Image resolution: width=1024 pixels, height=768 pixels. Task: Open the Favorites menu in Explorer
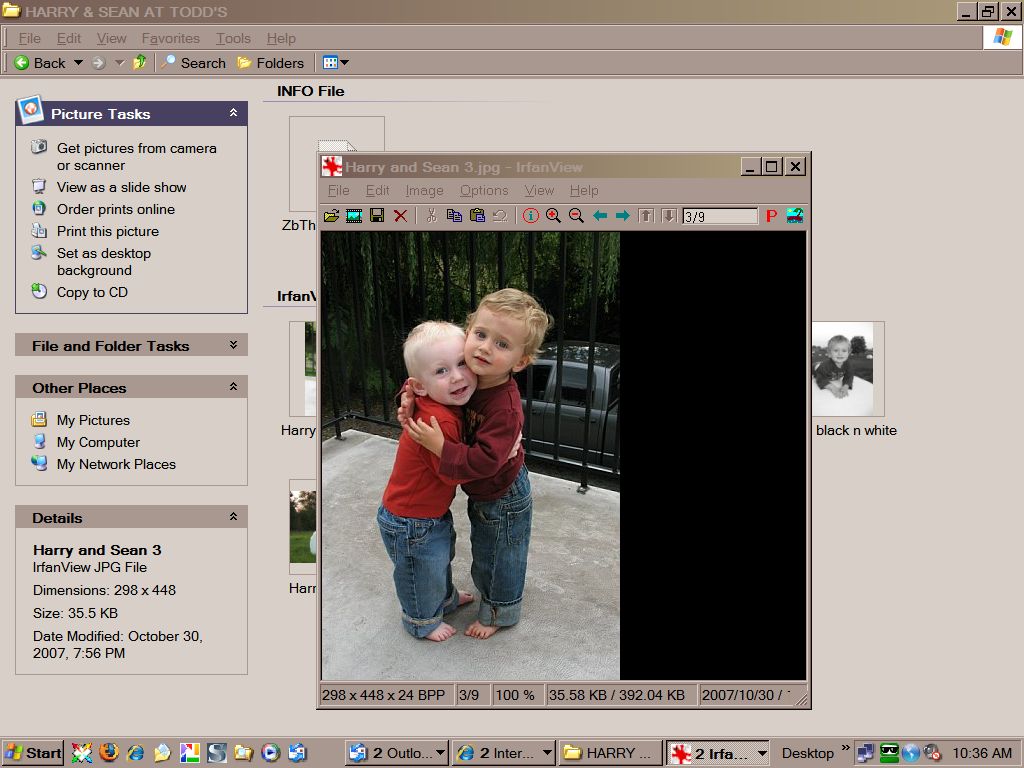[x=170, y=38]
